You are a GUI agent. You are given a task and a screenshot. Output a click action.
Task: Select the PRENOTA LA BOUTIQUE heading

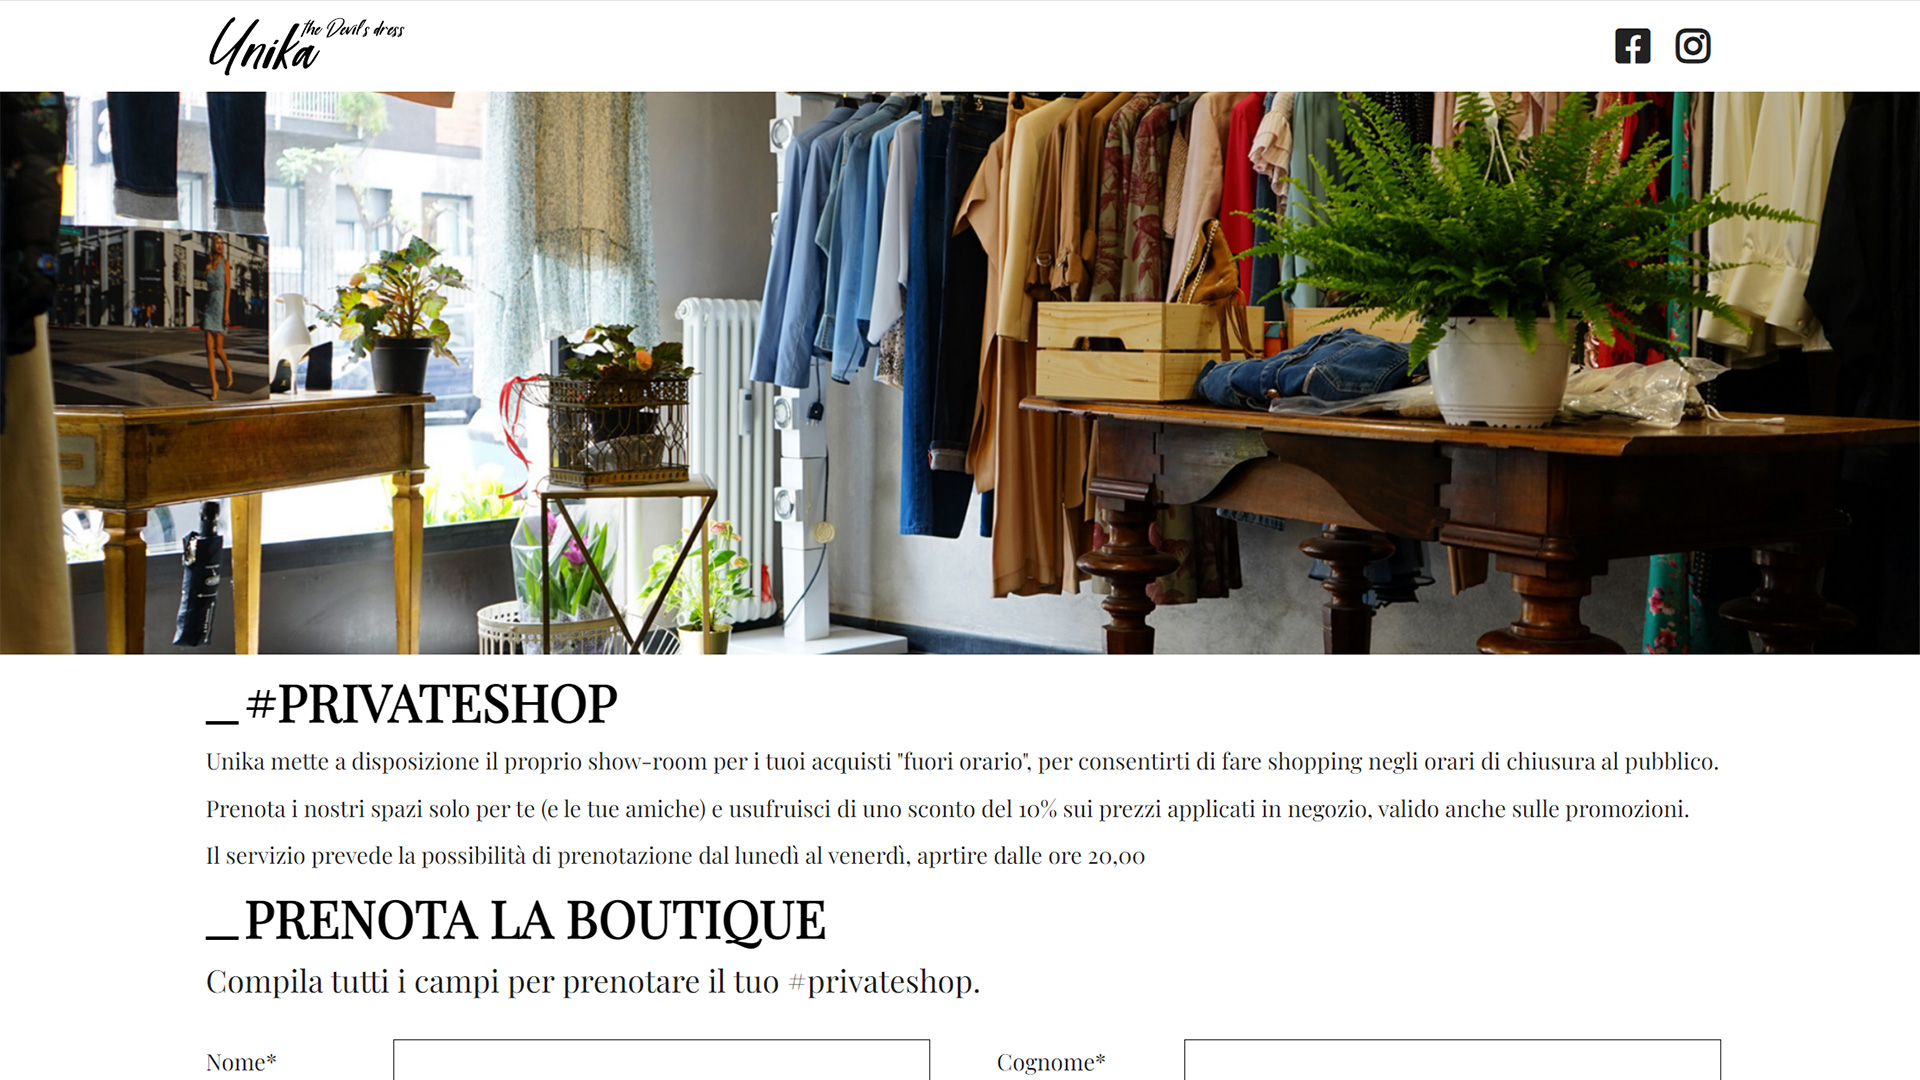pos(516,920)
